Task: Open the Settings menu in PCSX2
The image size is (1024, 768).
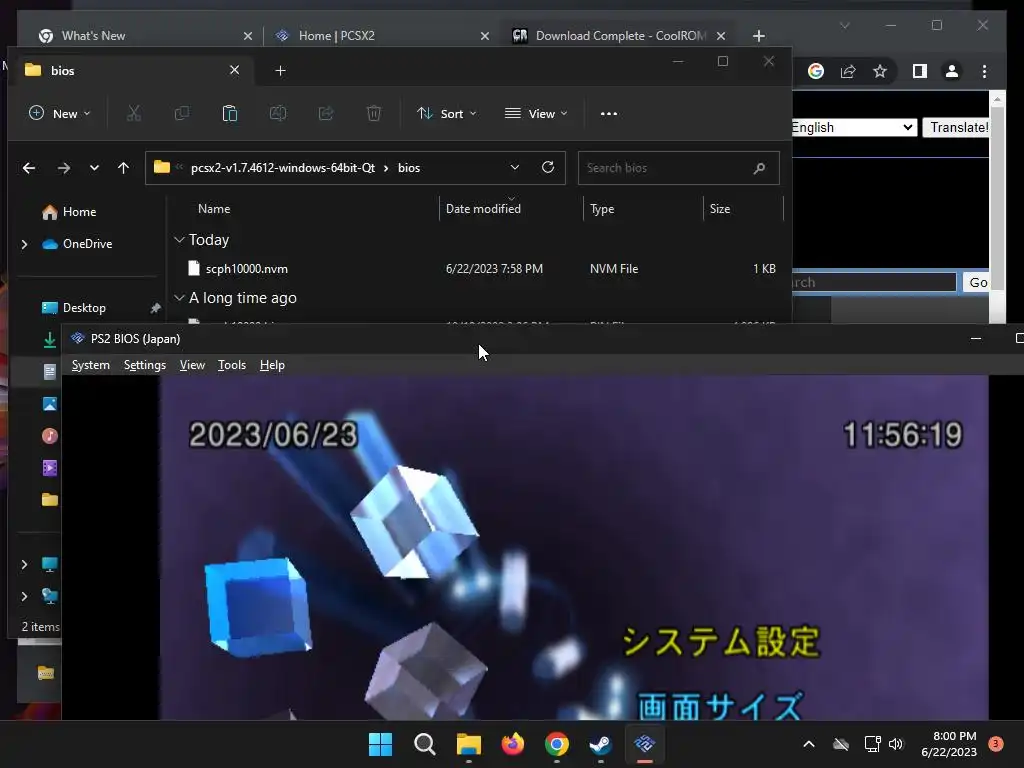Action: [x=145, y=365]
